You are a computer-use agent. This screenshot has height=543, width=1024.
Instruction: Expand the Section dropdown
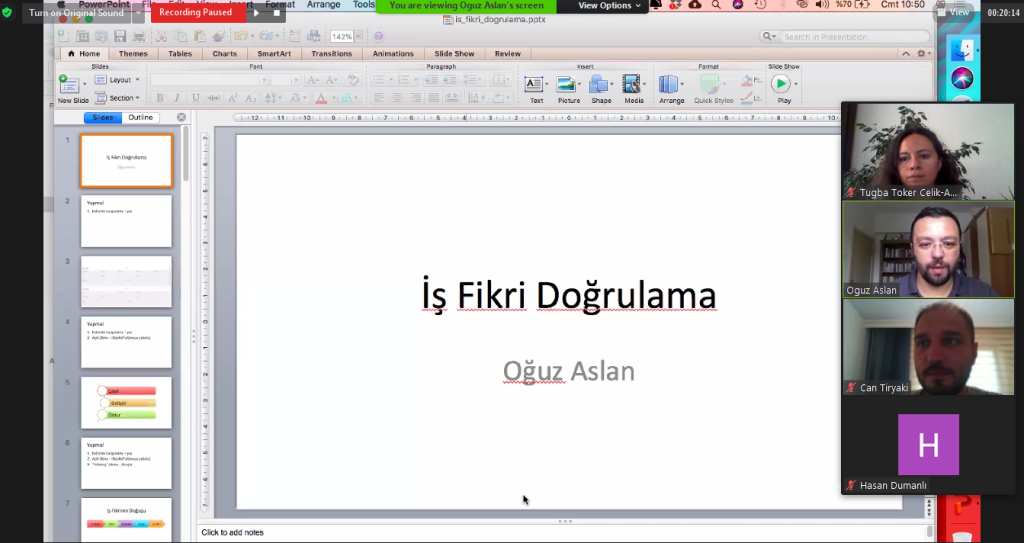(121, 98)
